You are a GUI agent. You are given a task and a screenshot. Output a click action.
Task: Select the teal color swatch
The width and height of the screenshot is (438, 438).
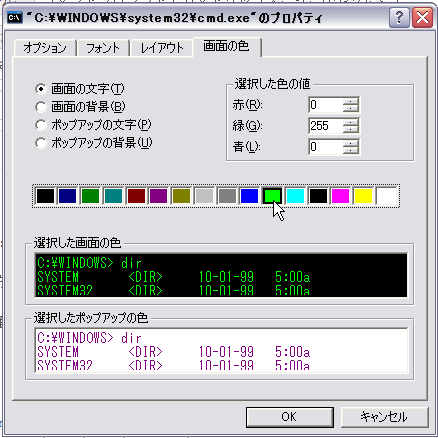click(113, 196)
